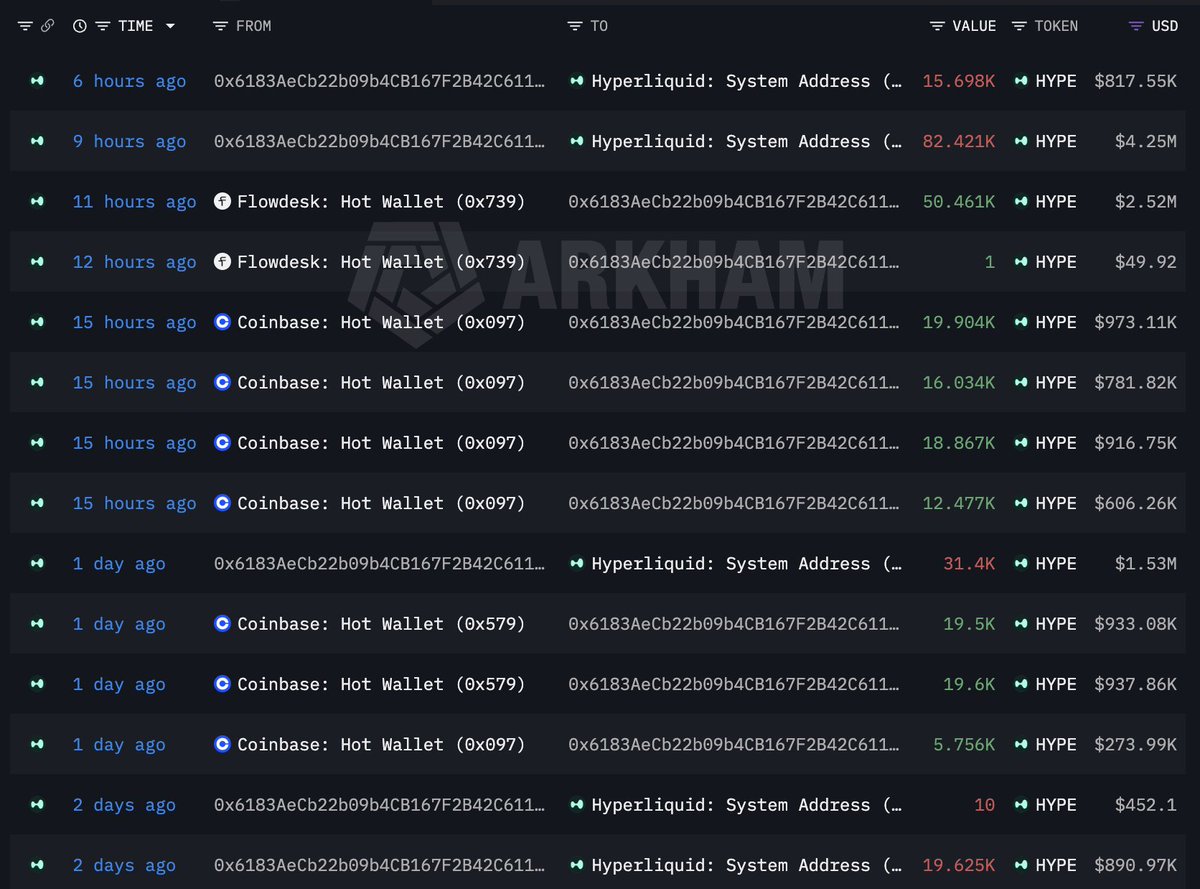Image resolution: width=1200 pixels, height=889 pixels.
Task: Open the '11 hours ago' transaction link
Action: [134, 201]
